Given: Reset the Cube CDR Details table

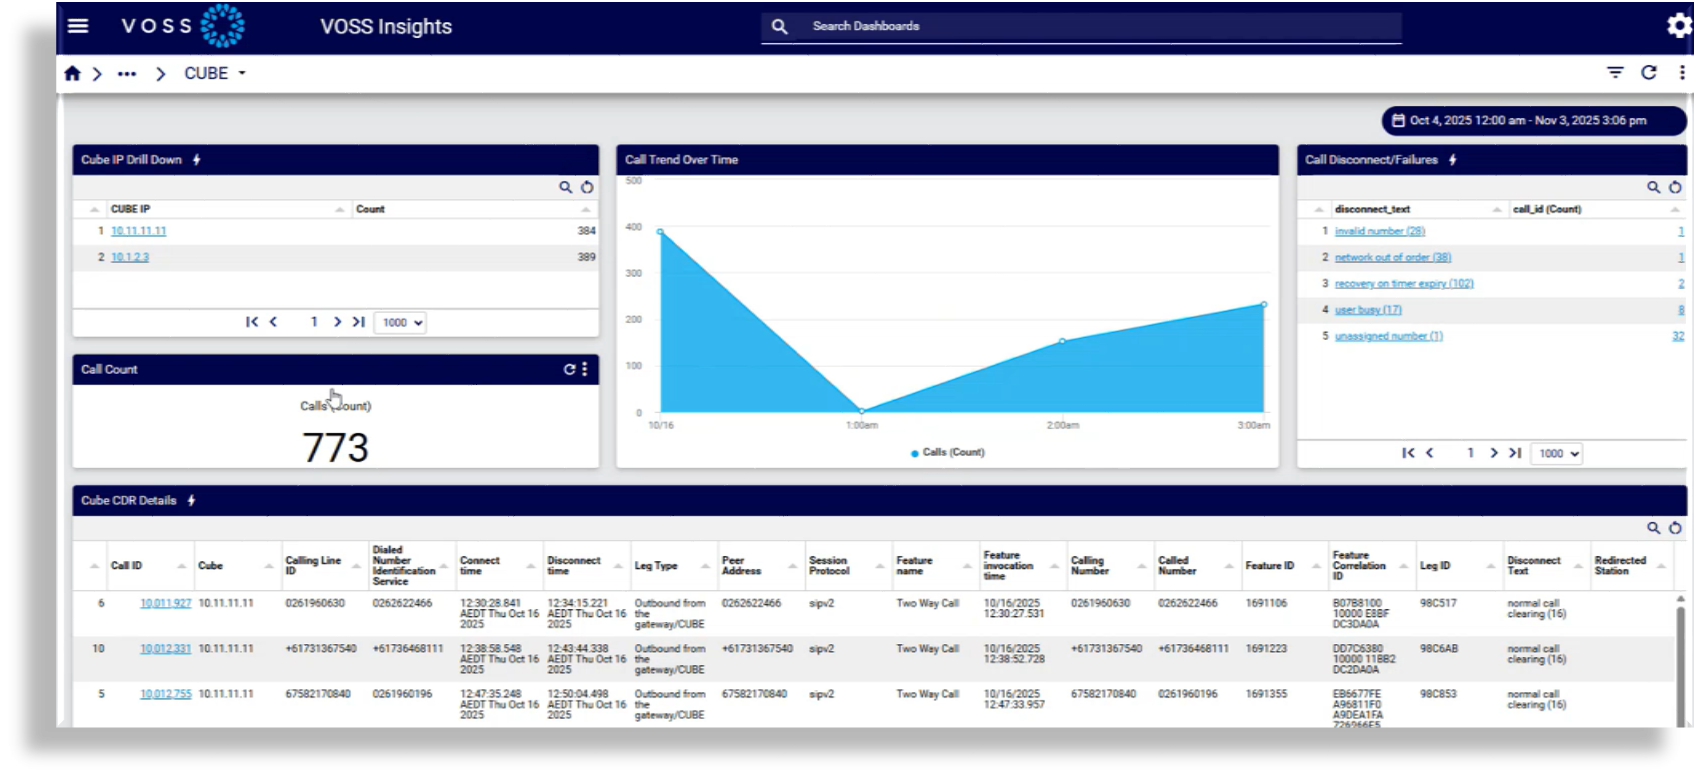Looking at the screenshot, I should coord(1675,528).
